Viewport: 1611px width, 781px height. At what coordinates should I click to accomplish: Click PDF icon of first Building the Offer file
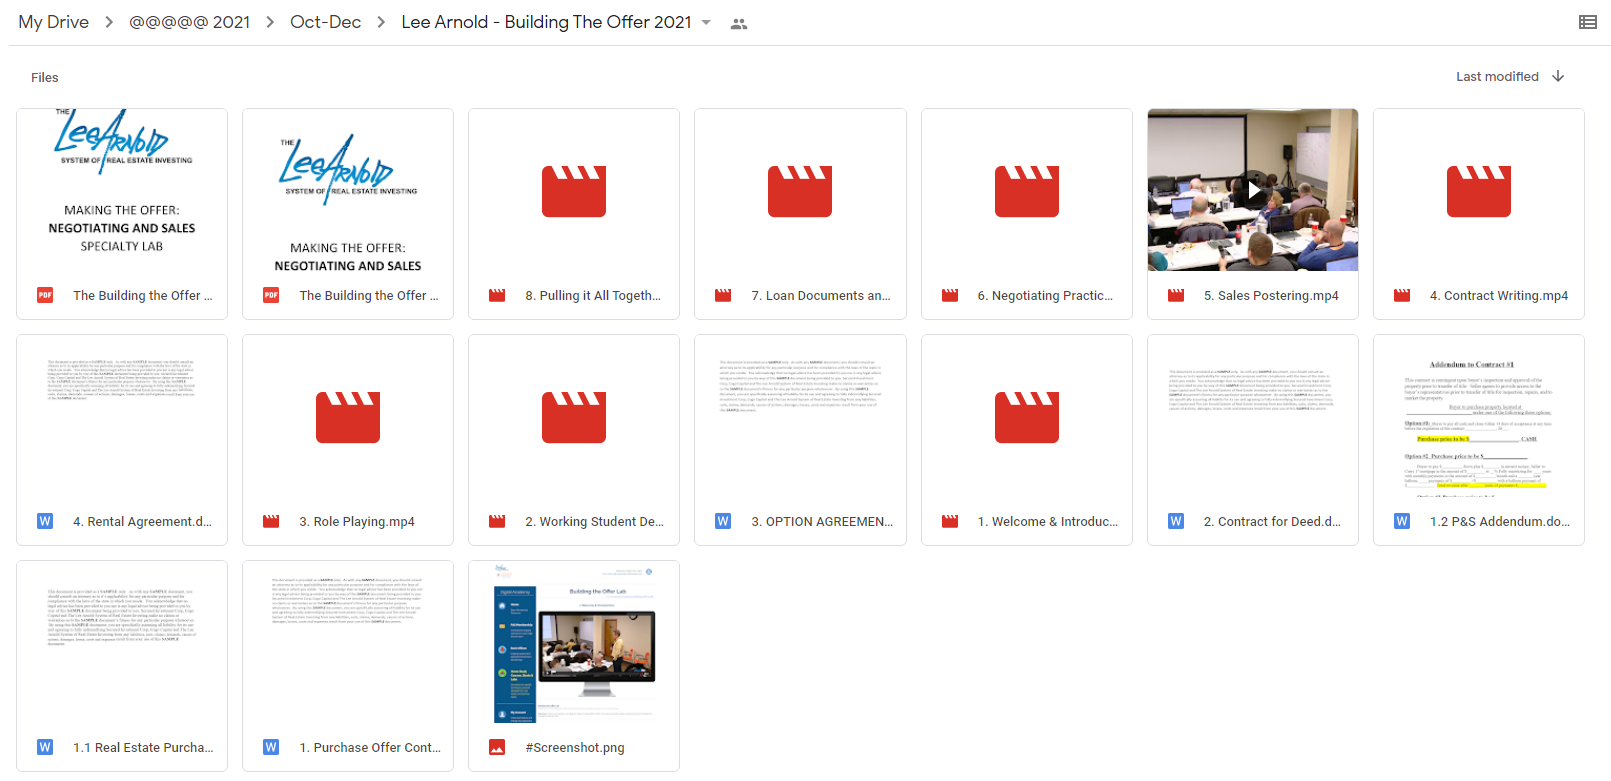(45, 295)
